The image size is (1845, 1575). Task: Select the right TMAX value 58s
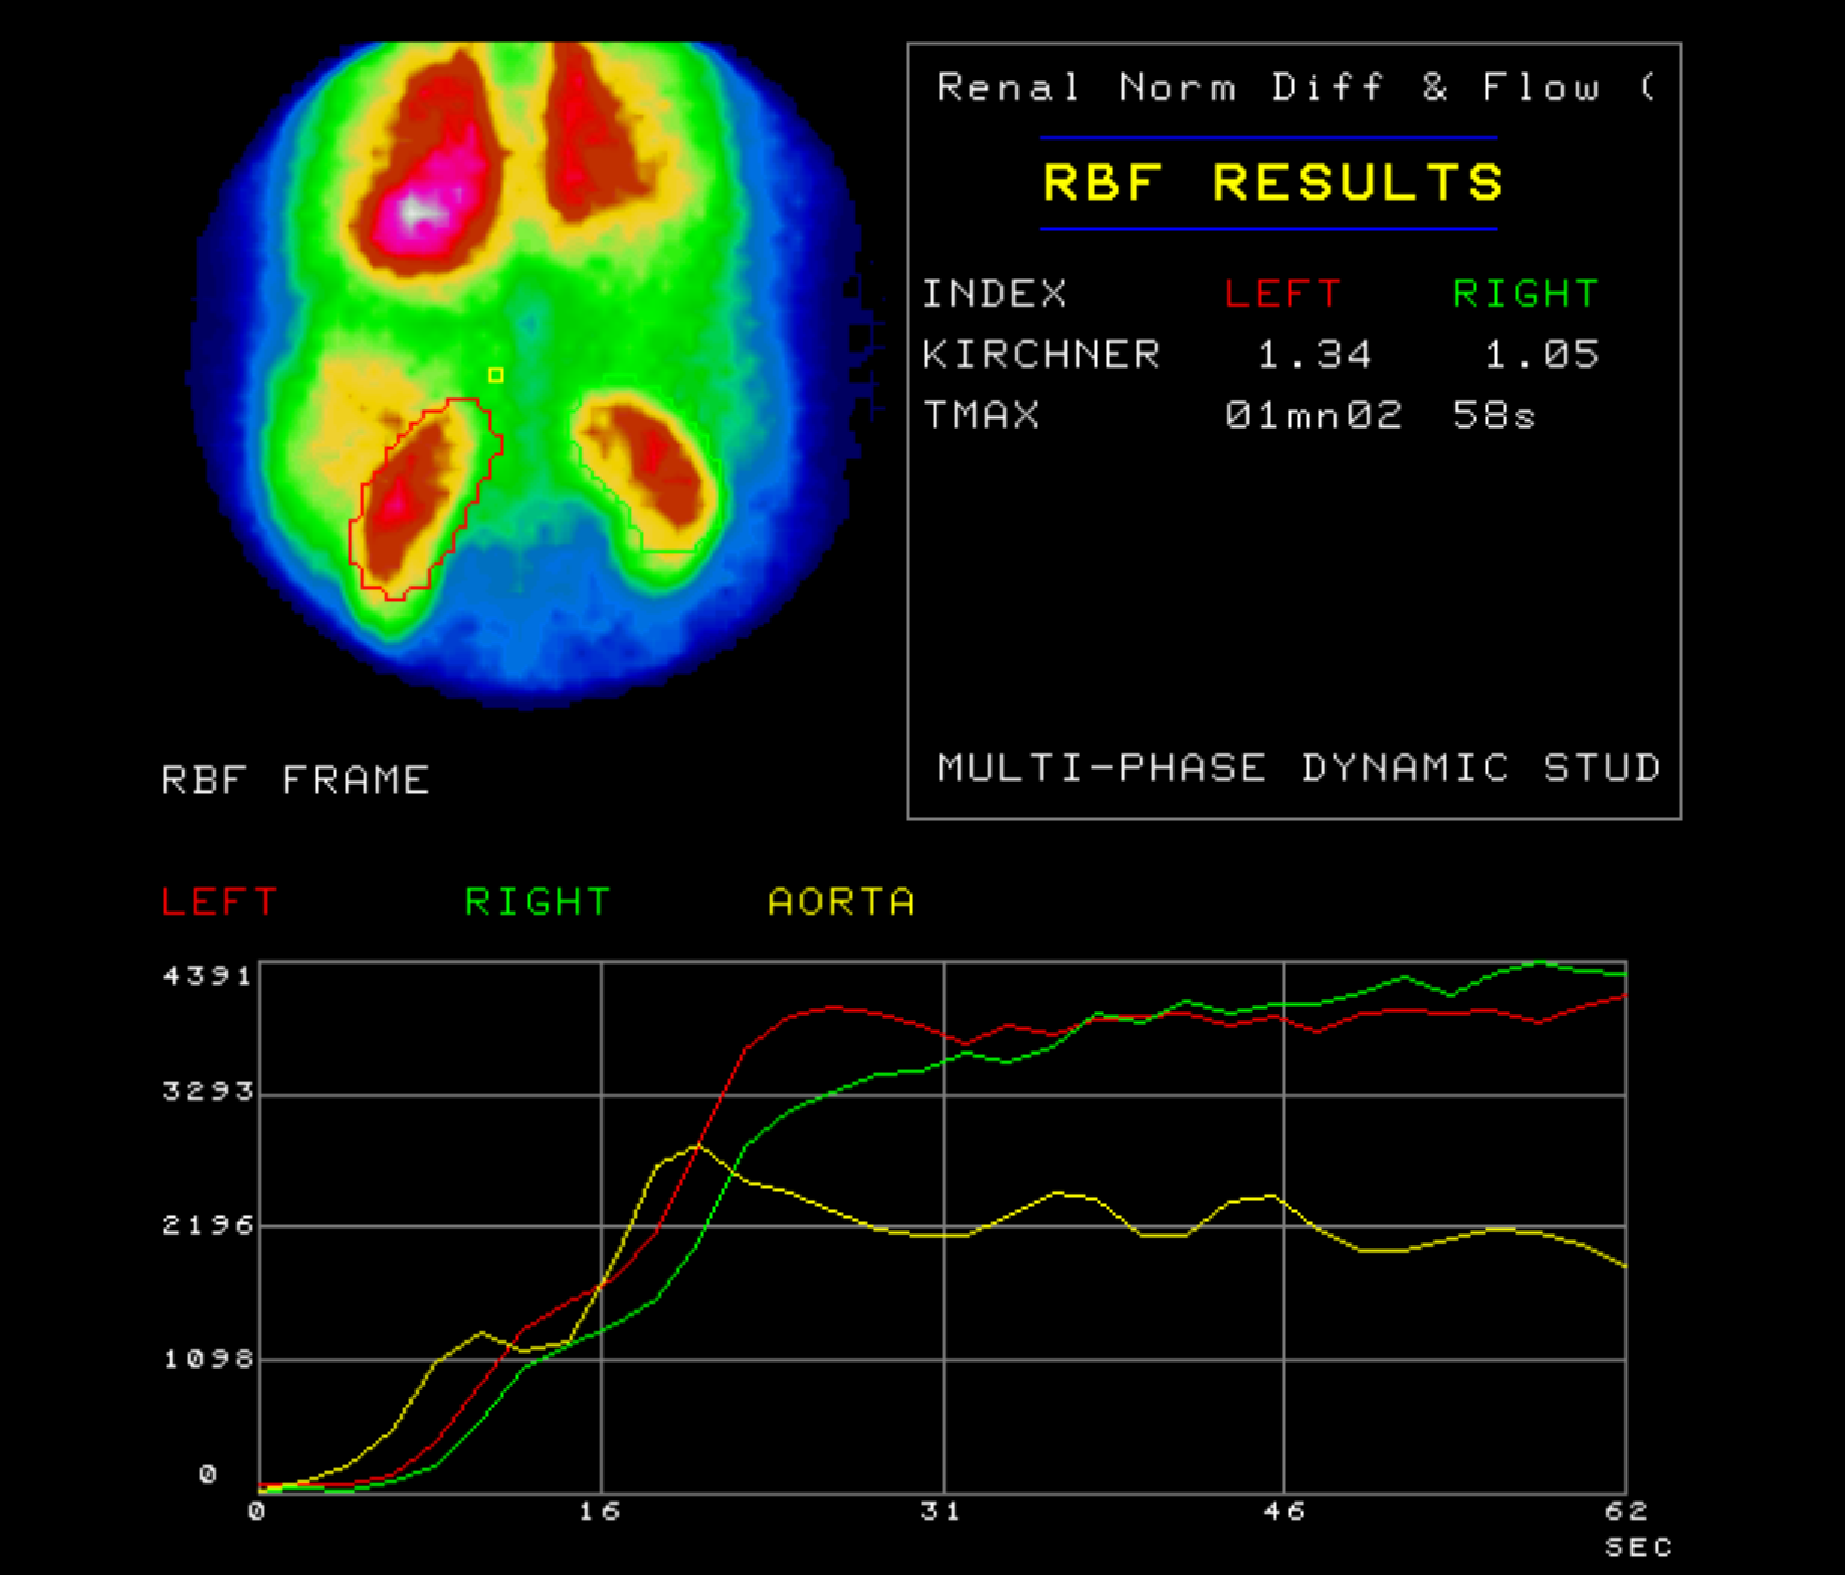pos(1493,414)
